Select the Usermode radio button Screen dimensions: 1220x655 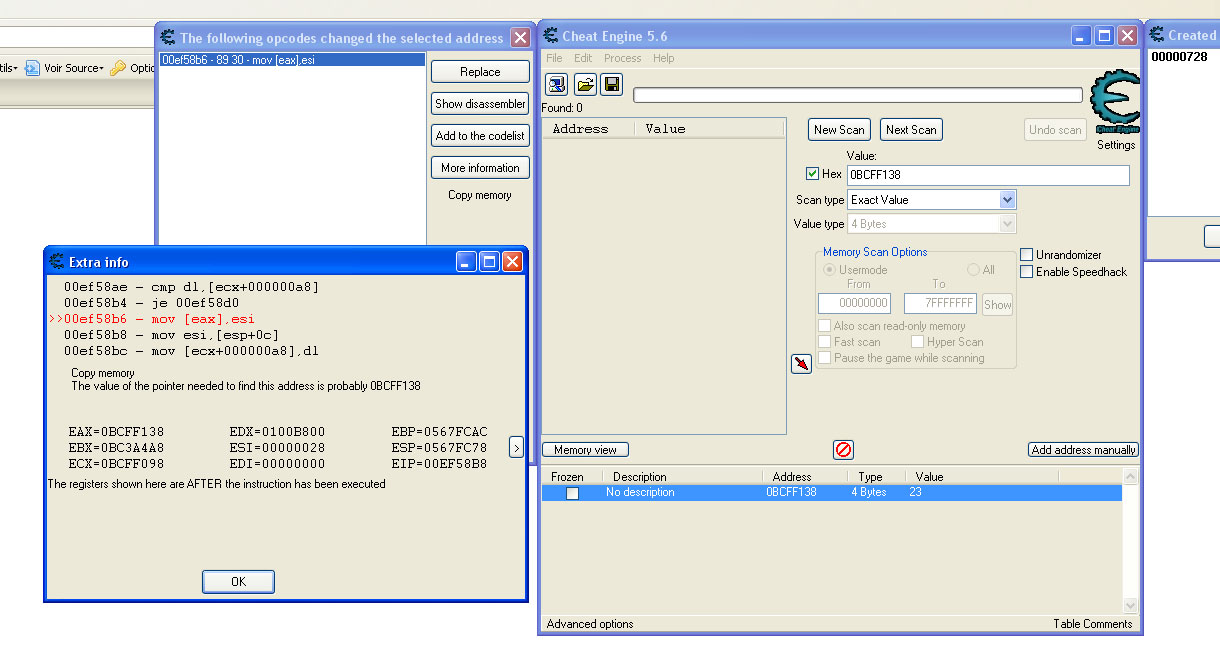coord(829,270)
